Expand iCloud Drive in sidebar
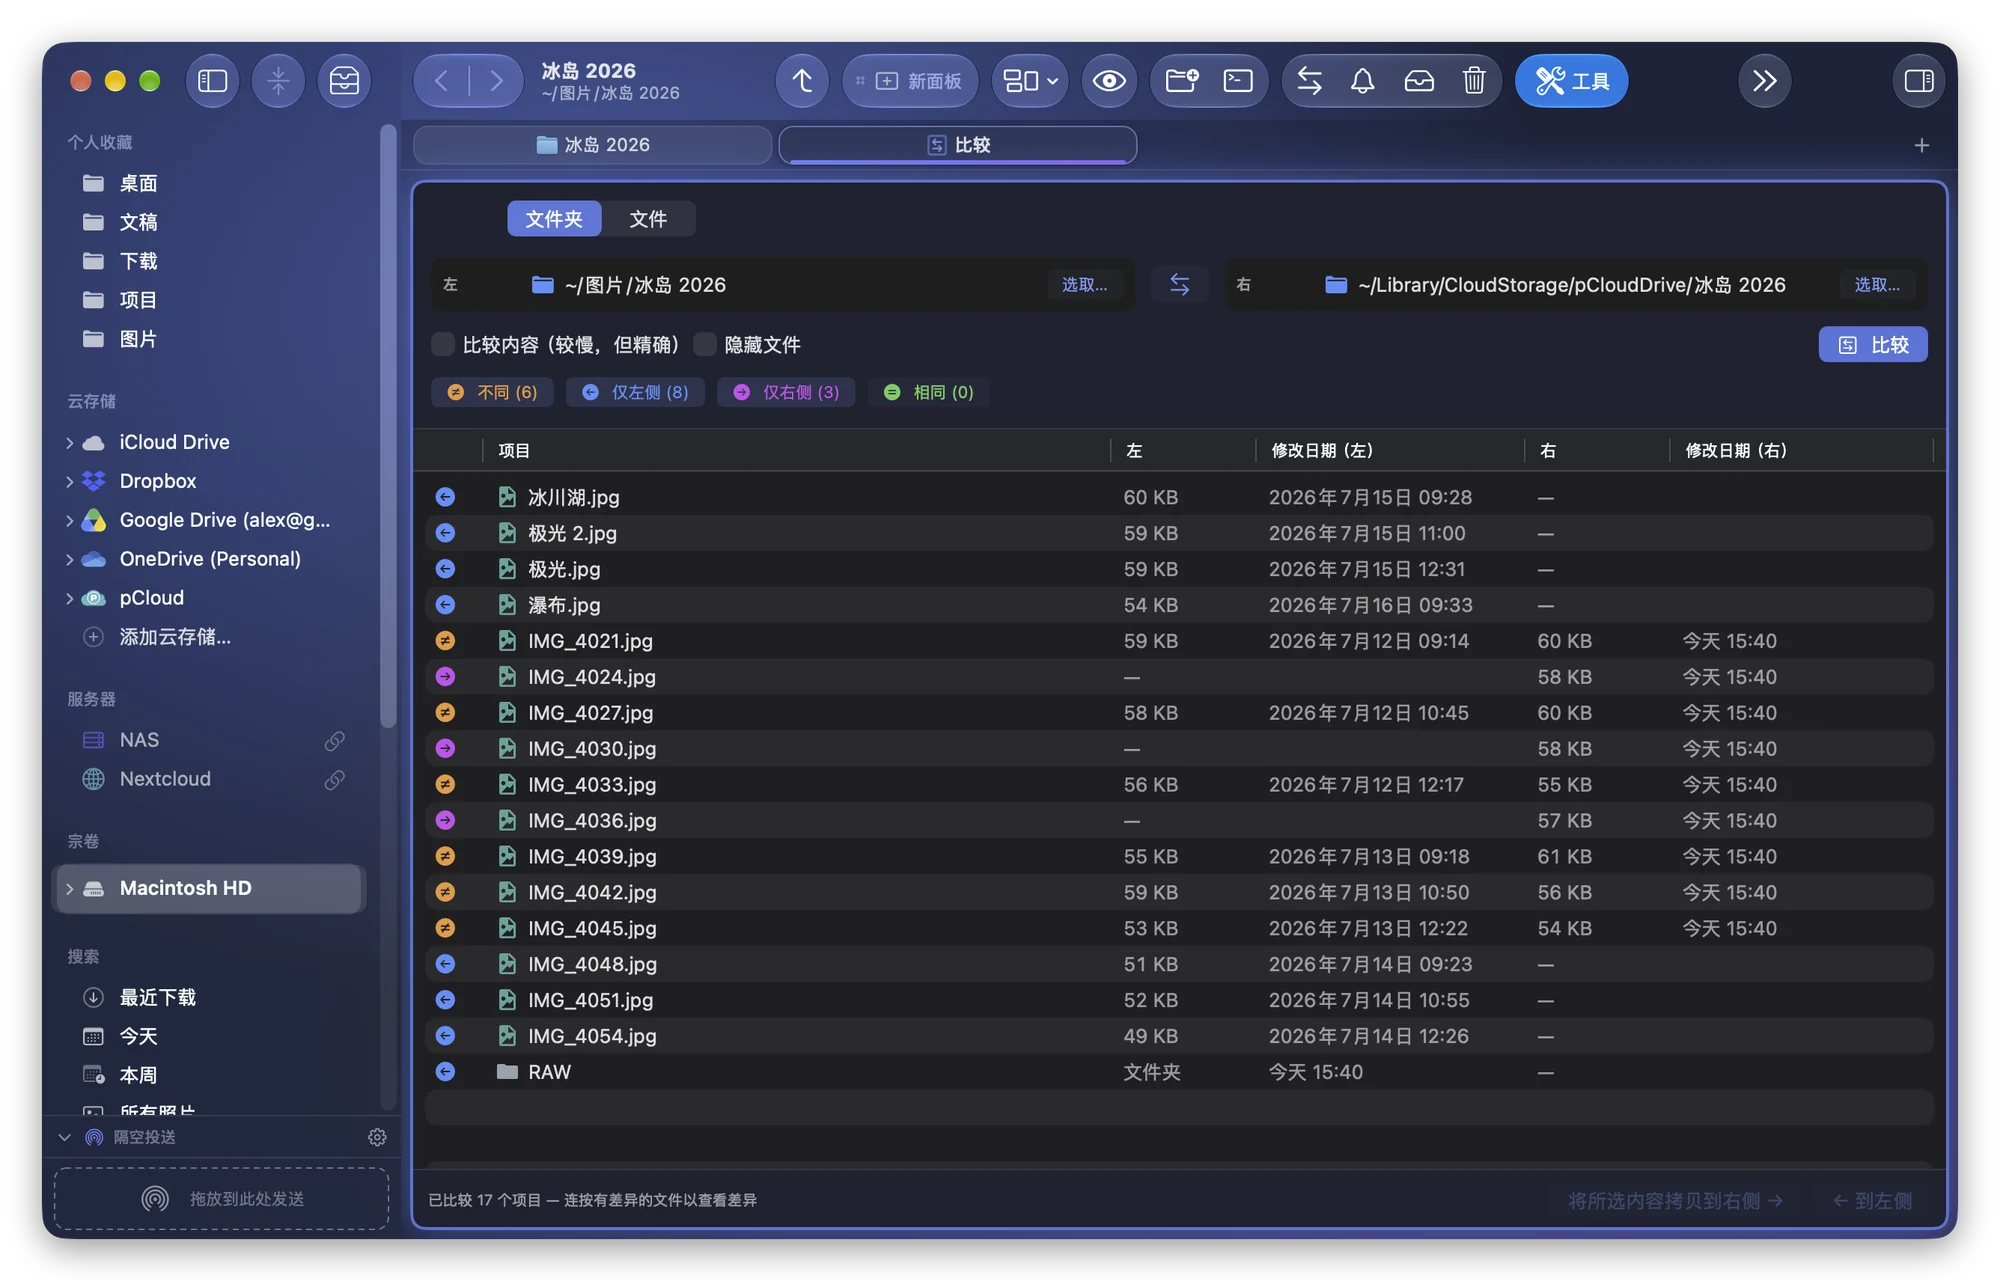 pos(69,443)
